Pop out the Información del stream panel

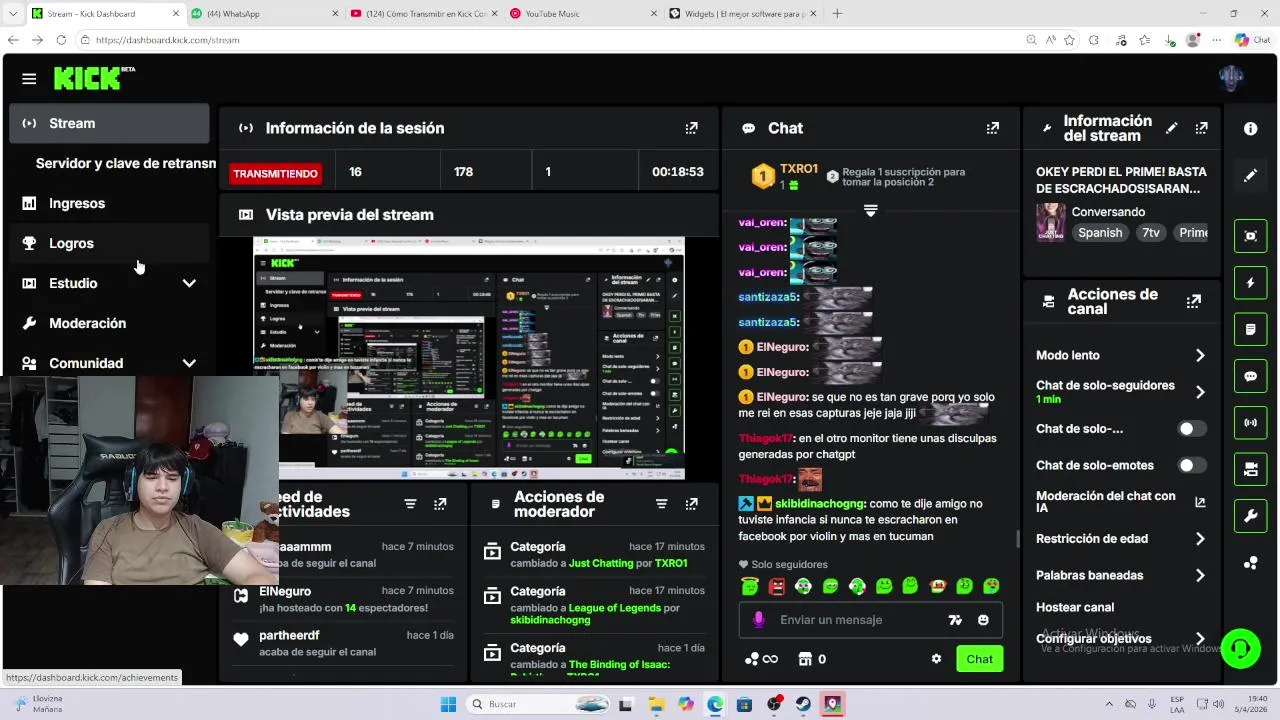pos(1201,128)
